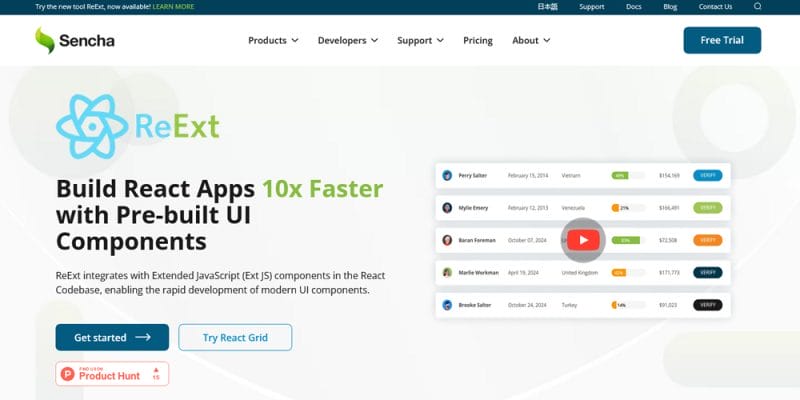Open the Docs link in top bar
The image size is (800, 400).
point(633,7)
